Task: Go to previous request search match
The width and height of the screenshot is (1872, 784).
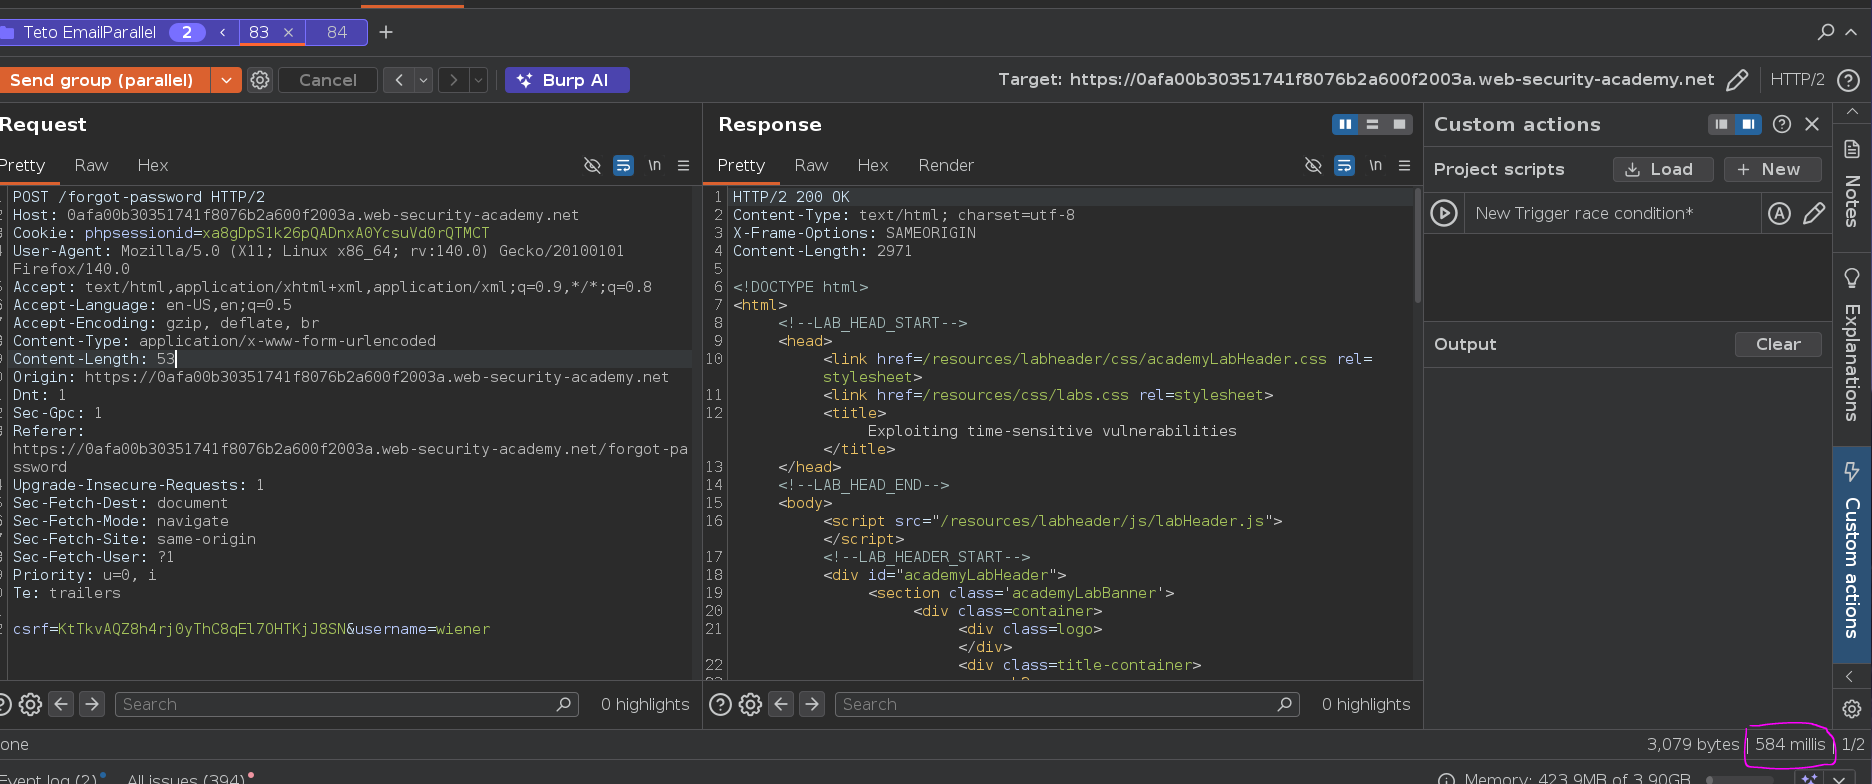Action: click(61, 704)
